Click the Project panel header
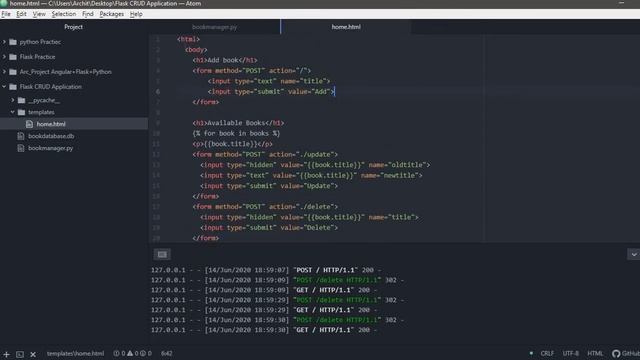This screenshot has width=640, height=360. (x=73, y=27)
